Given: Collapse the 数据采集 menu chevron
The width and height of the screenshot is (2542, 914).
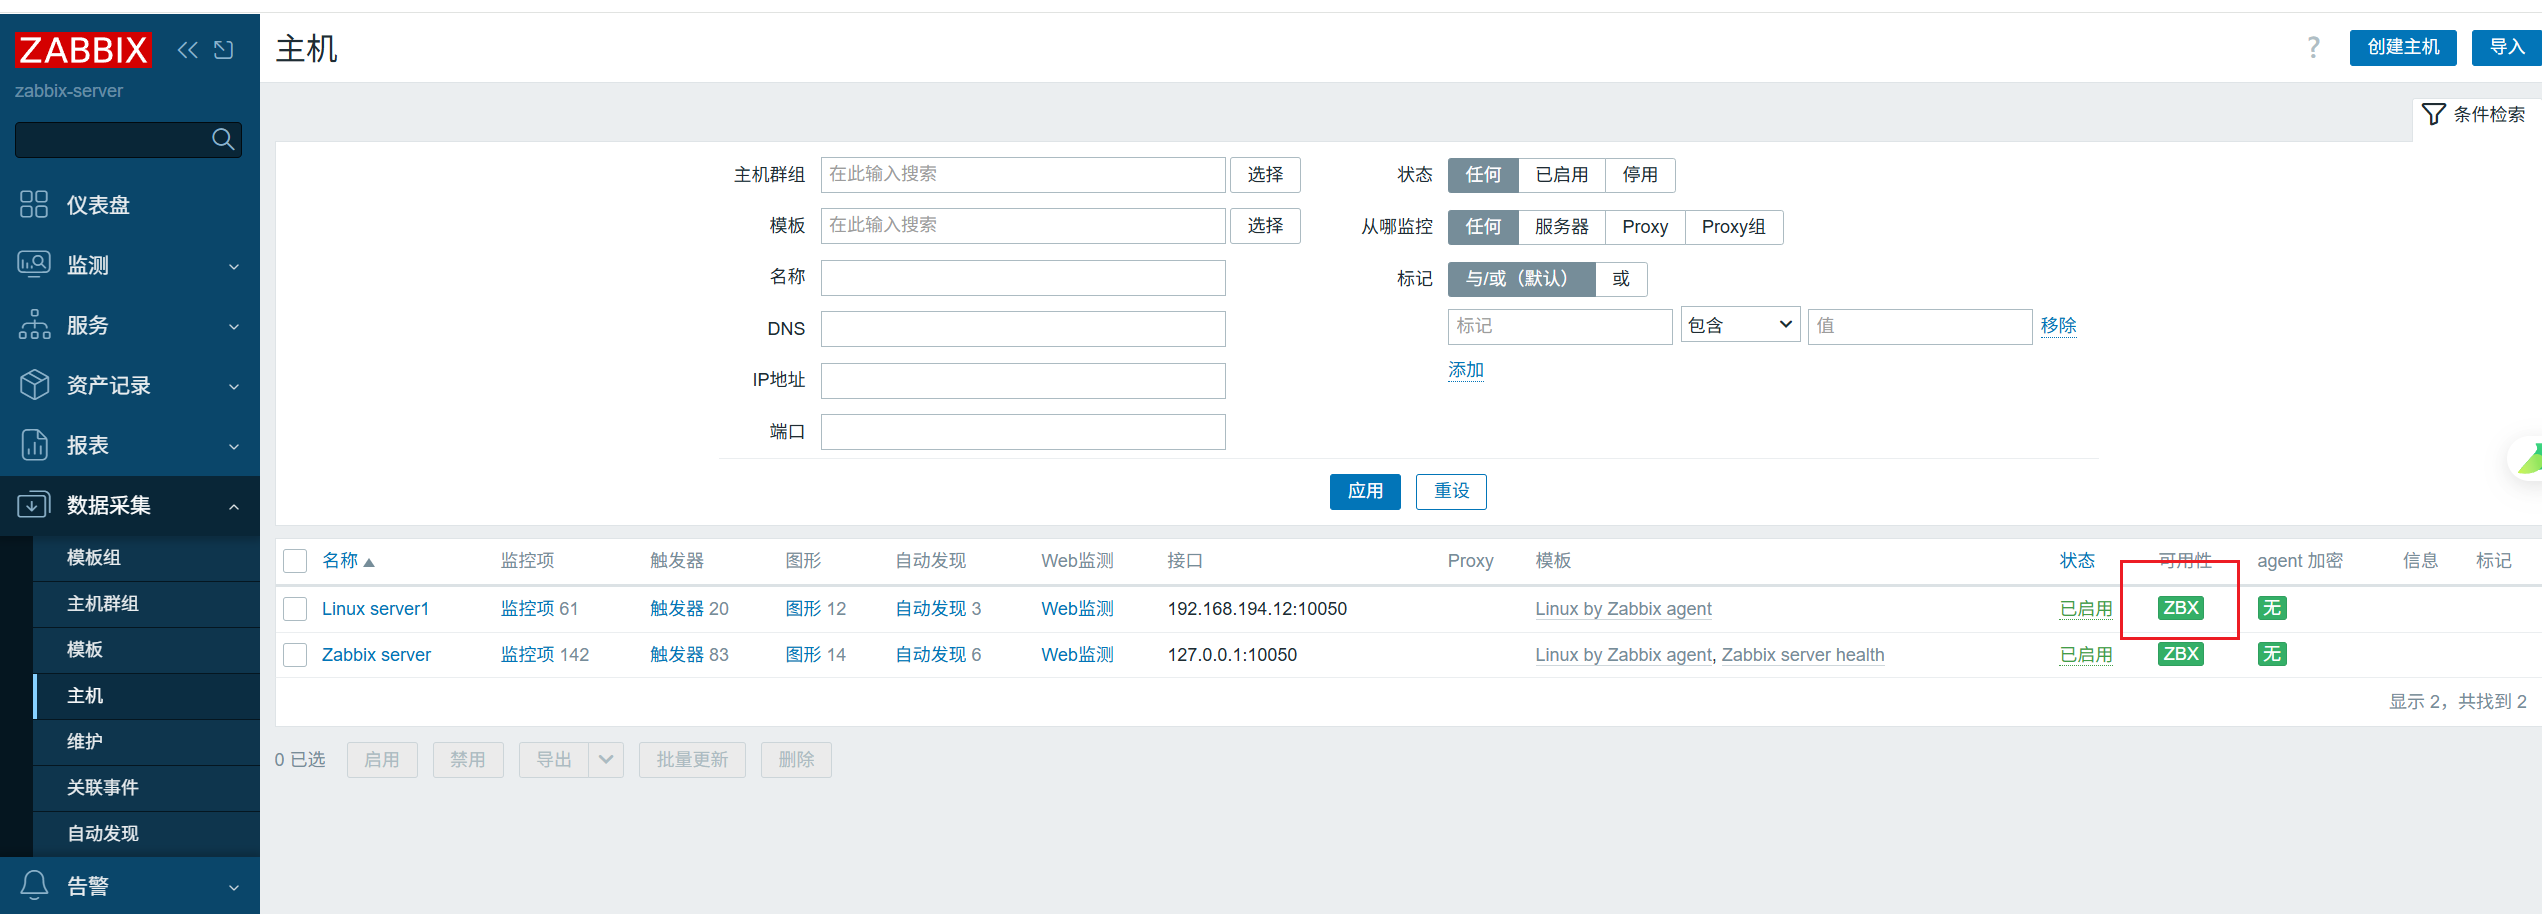Looking at the screenshot, I should click(234, 506).
